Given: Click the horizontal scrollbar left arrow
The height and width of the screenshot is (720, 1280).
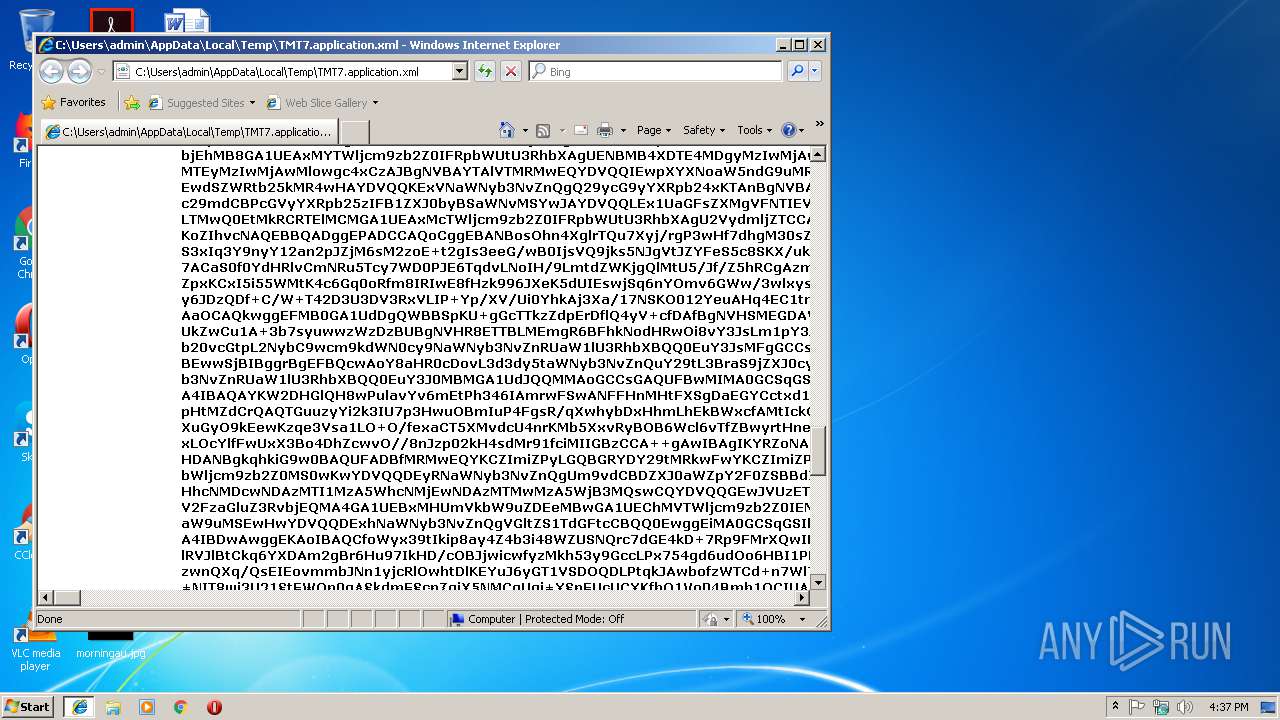Looking at the screenshot, I should 45,597.
